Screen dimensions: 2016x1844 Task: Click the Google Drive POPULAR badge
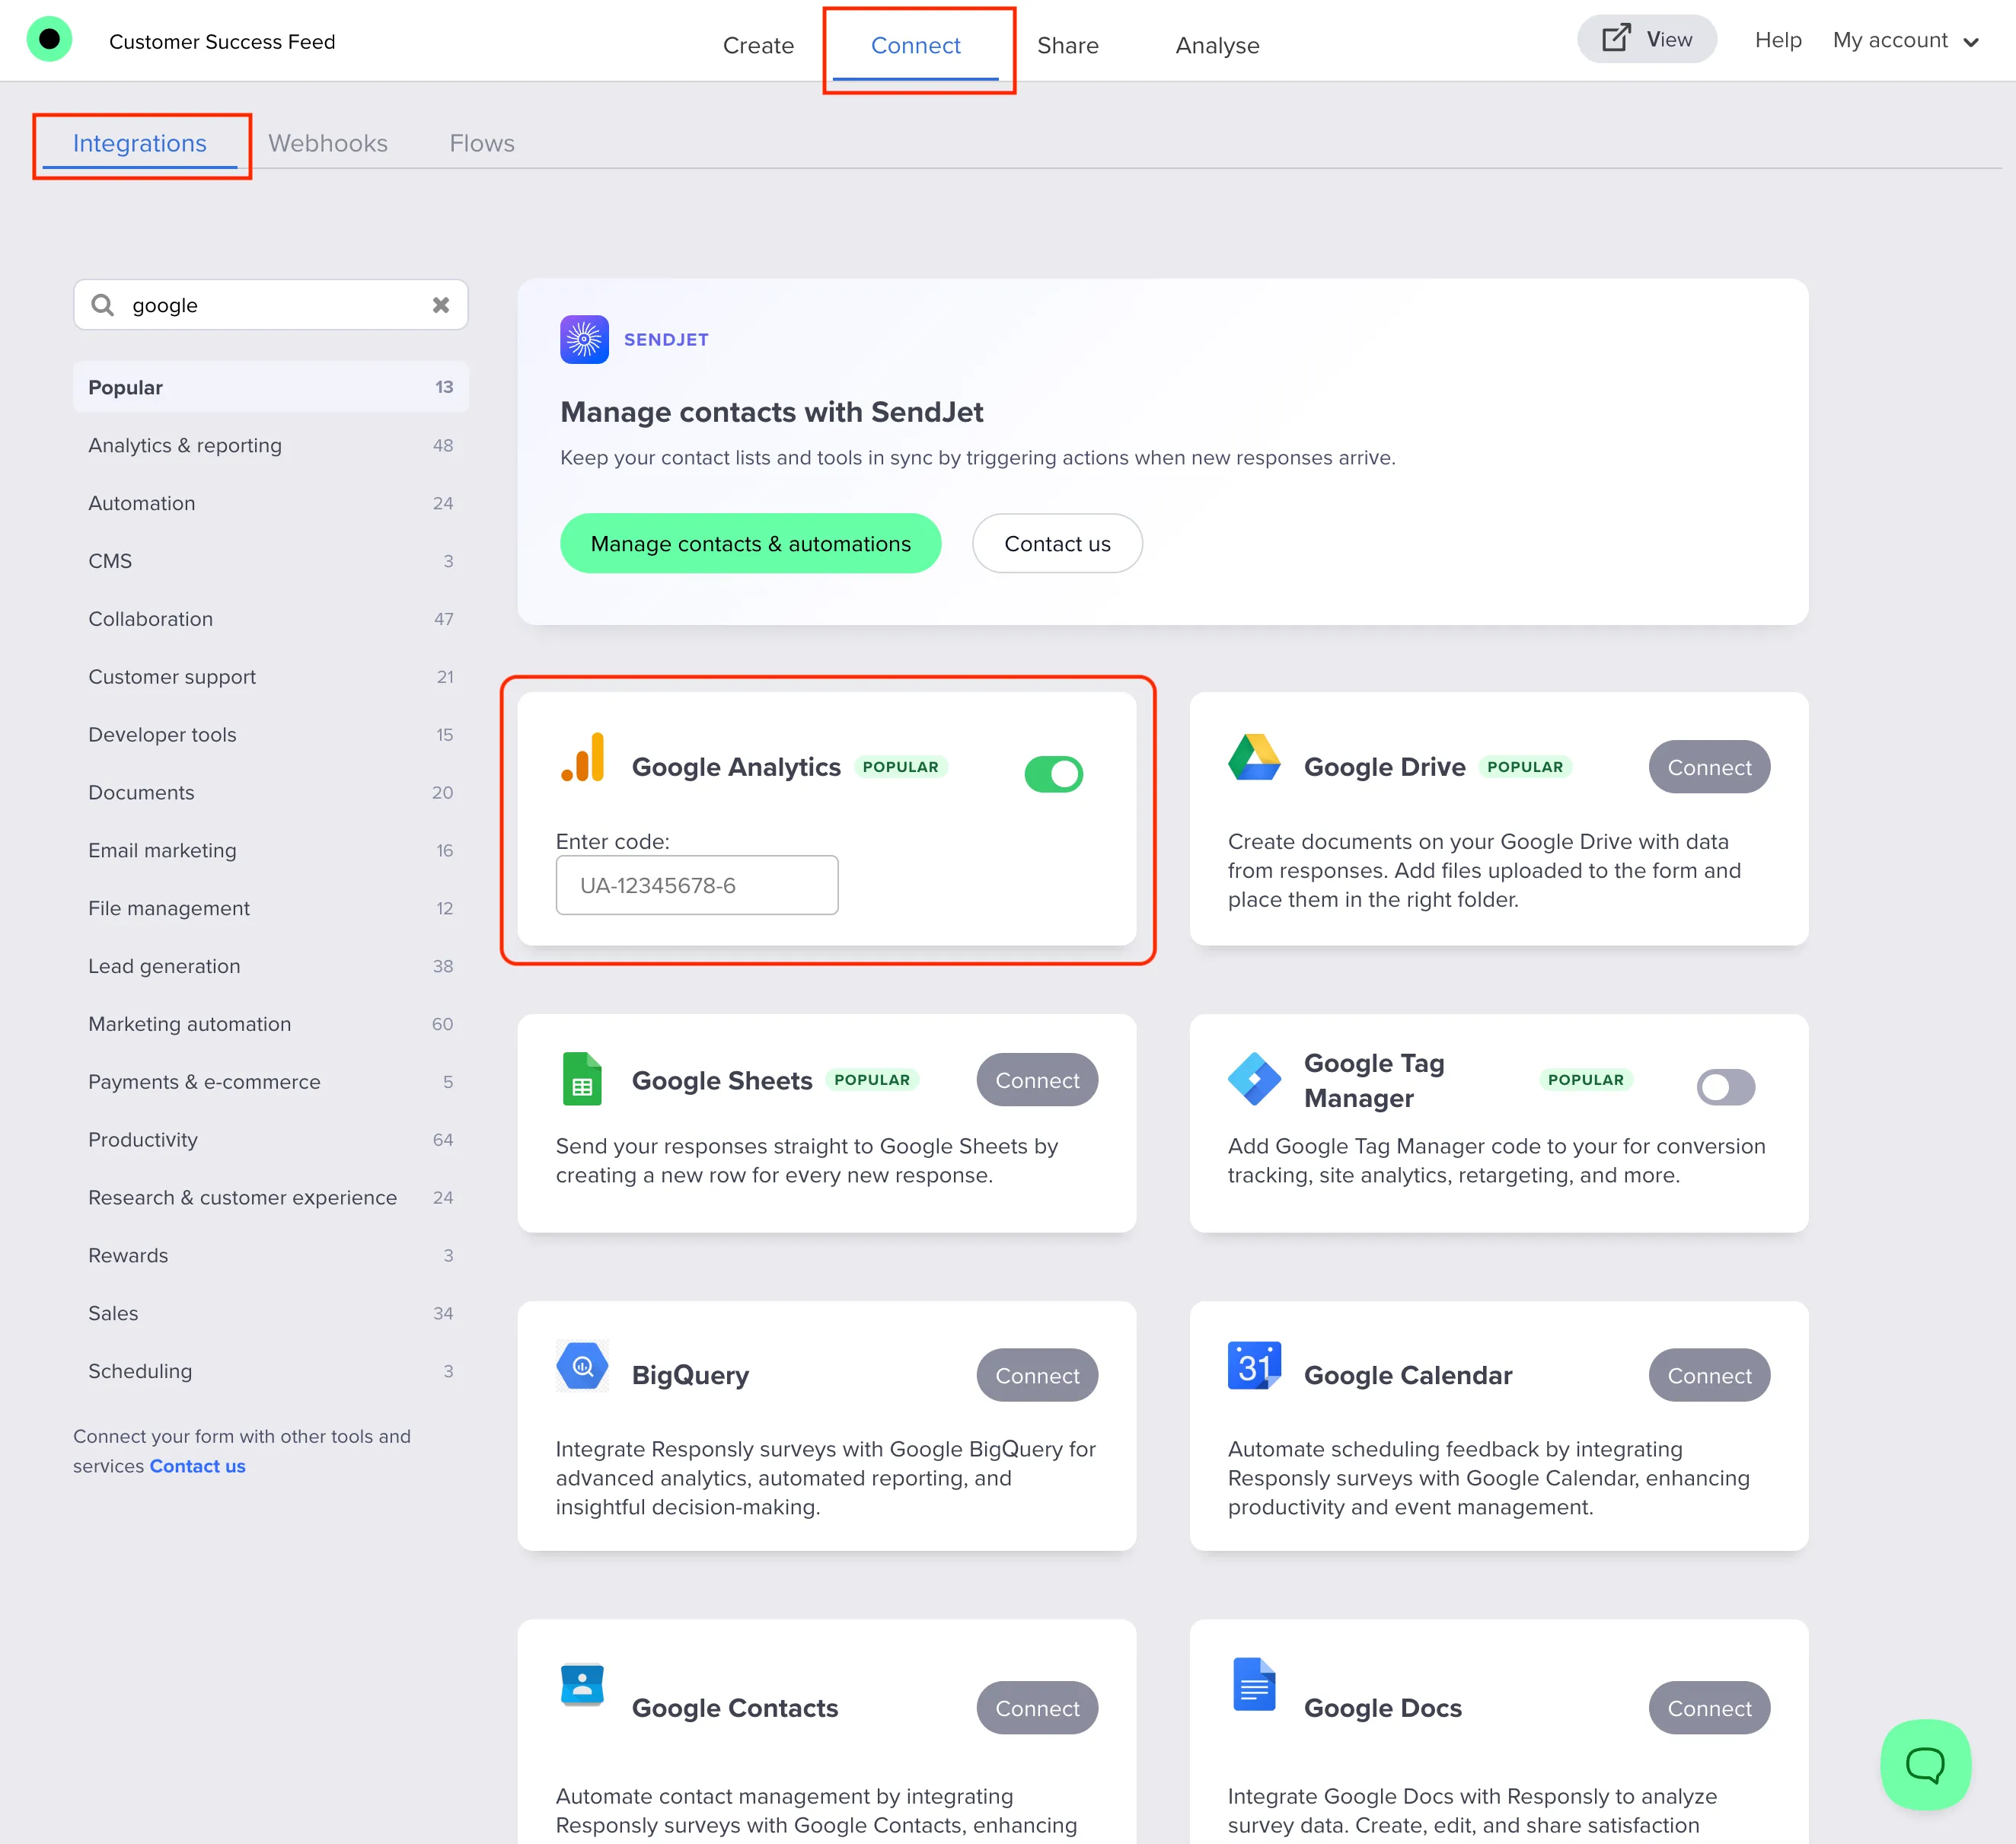click(1524, 767)
